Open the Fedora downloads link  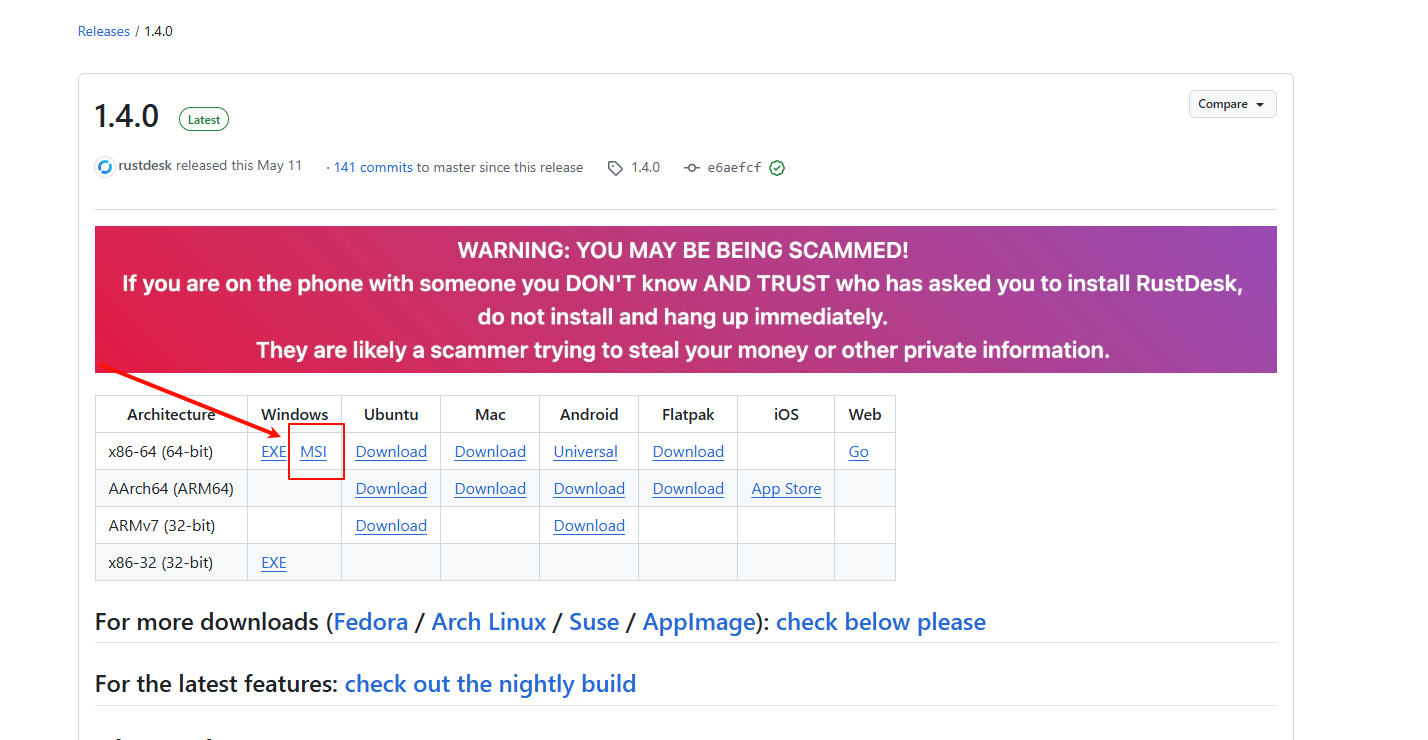click(371, 622)
